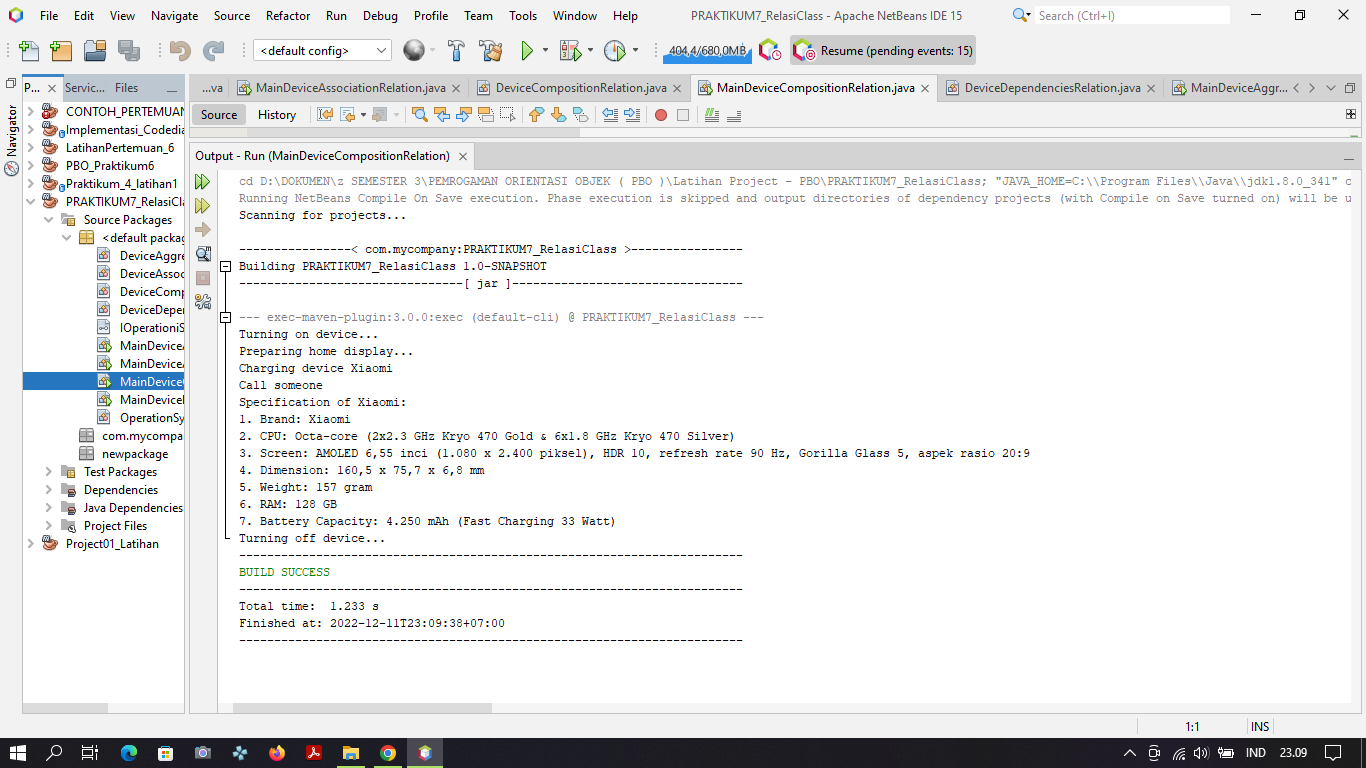Image resolution: width=1366 pixels, height=768 pixels.
Task: Open the default config dropdown
Action: [x=322, y=51]
